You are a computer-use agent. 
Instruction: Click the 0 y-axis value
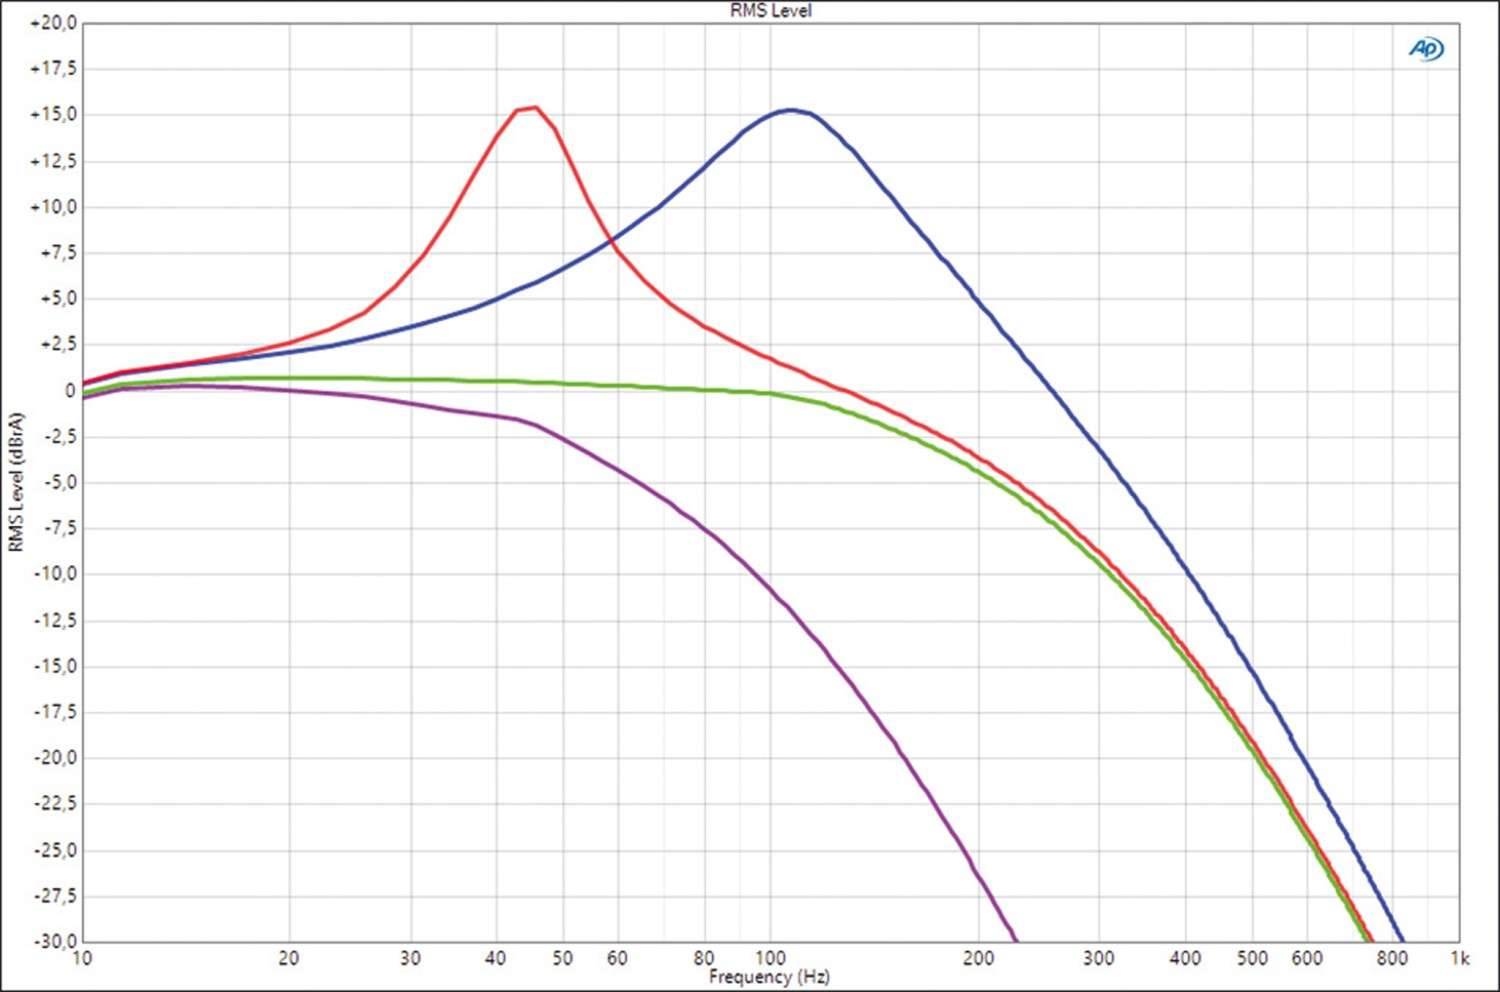pyautogui.click(x=70, y=391)
